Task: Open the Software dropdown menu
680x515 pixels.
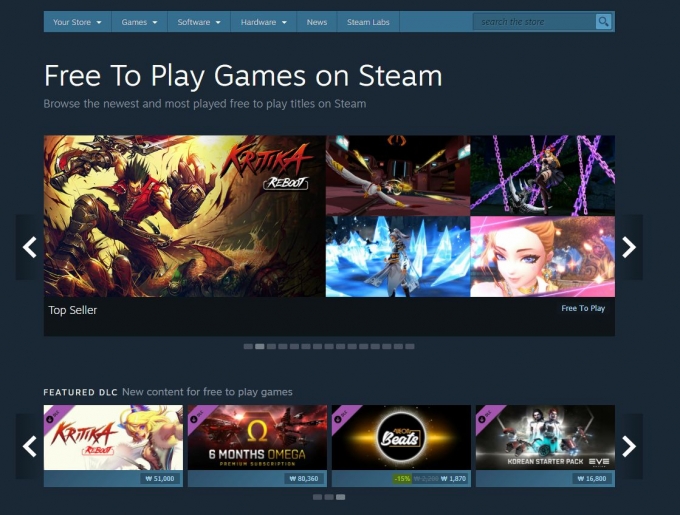Action: pyautogui.click(x=199, y=22)
